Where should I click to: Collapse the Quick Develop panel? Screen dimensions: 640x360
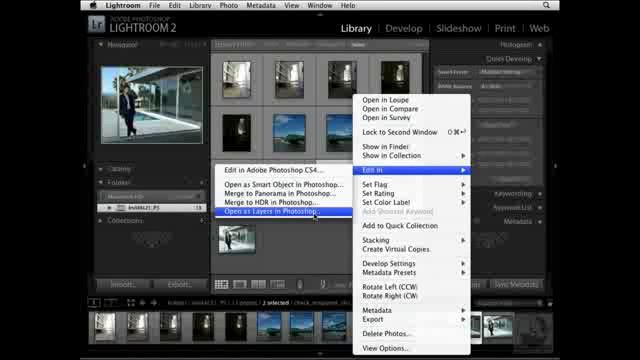click(539, 59)
